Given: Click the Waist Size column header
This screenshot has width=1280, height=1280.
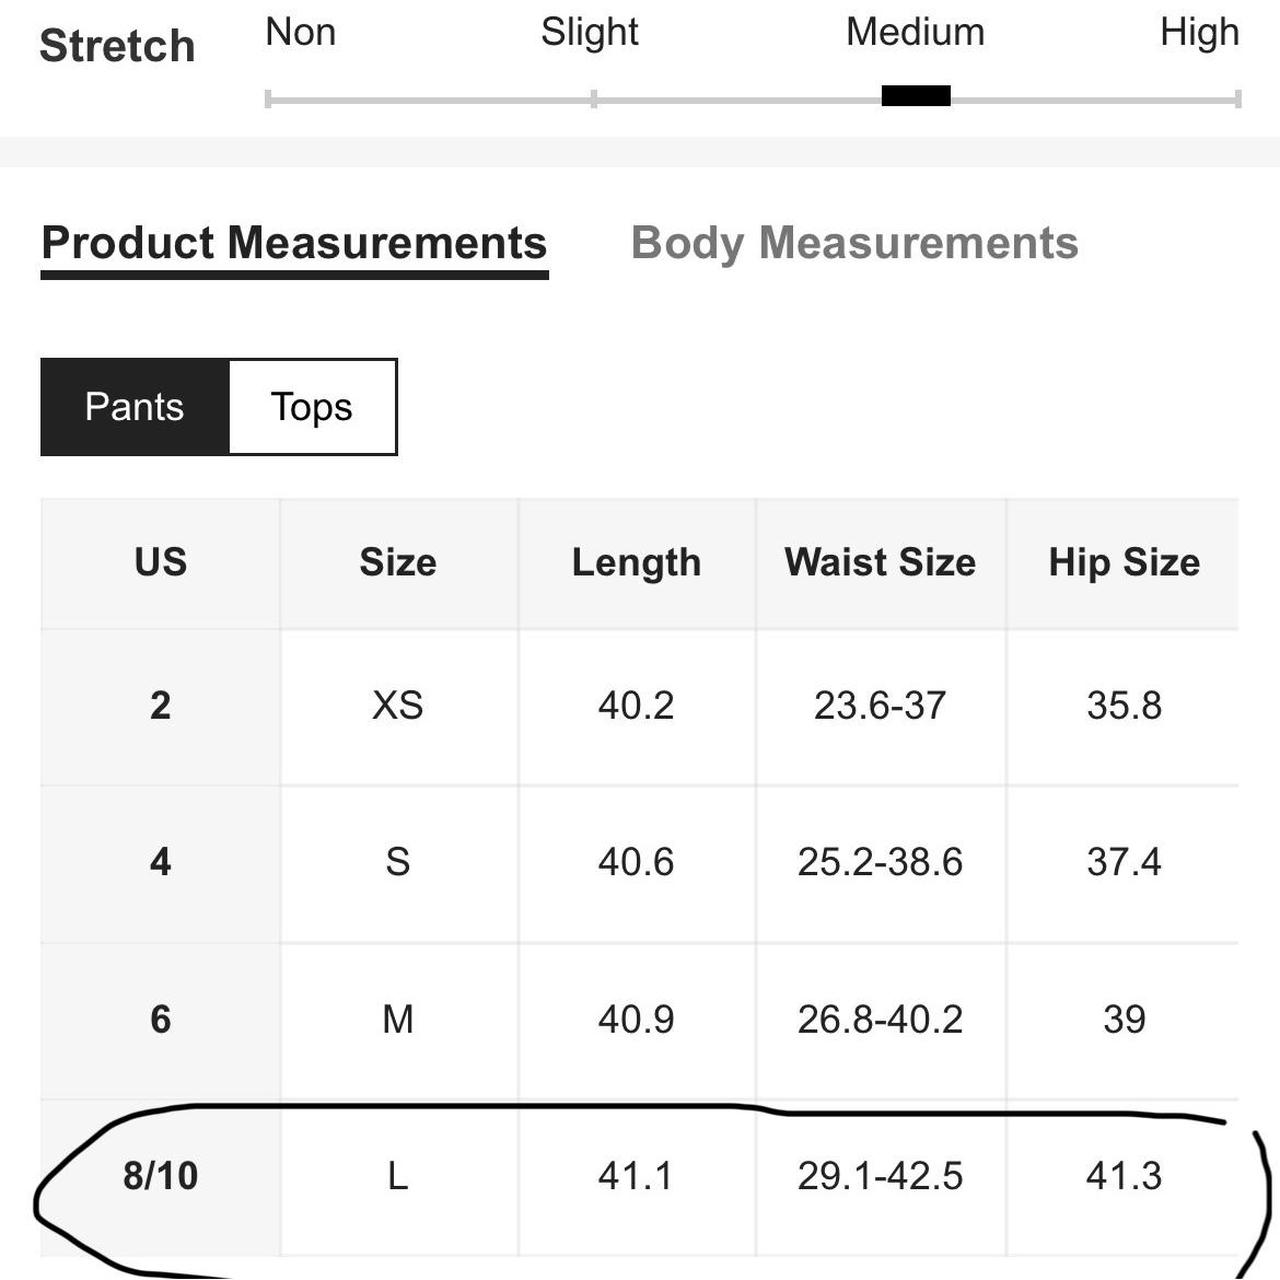Looking at the screenshot, I should pos(880,563).
